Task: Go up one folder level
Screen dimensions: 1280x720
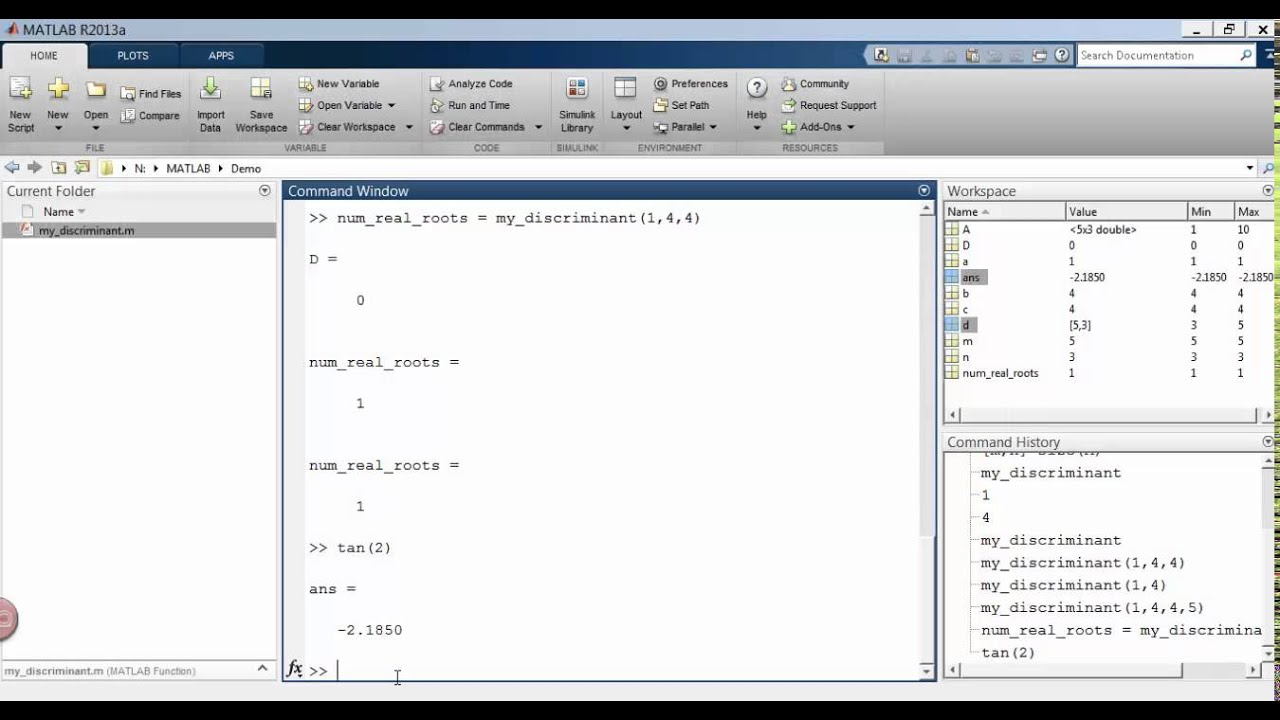Action: pos(59,168)
